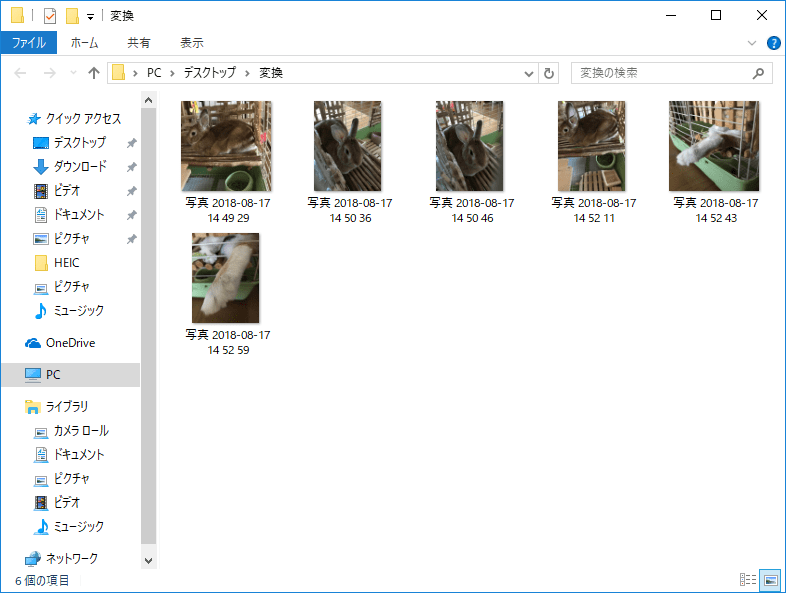Select photo thumbnail 14 52 59
The image size is (786, 593).
[226, 278]
